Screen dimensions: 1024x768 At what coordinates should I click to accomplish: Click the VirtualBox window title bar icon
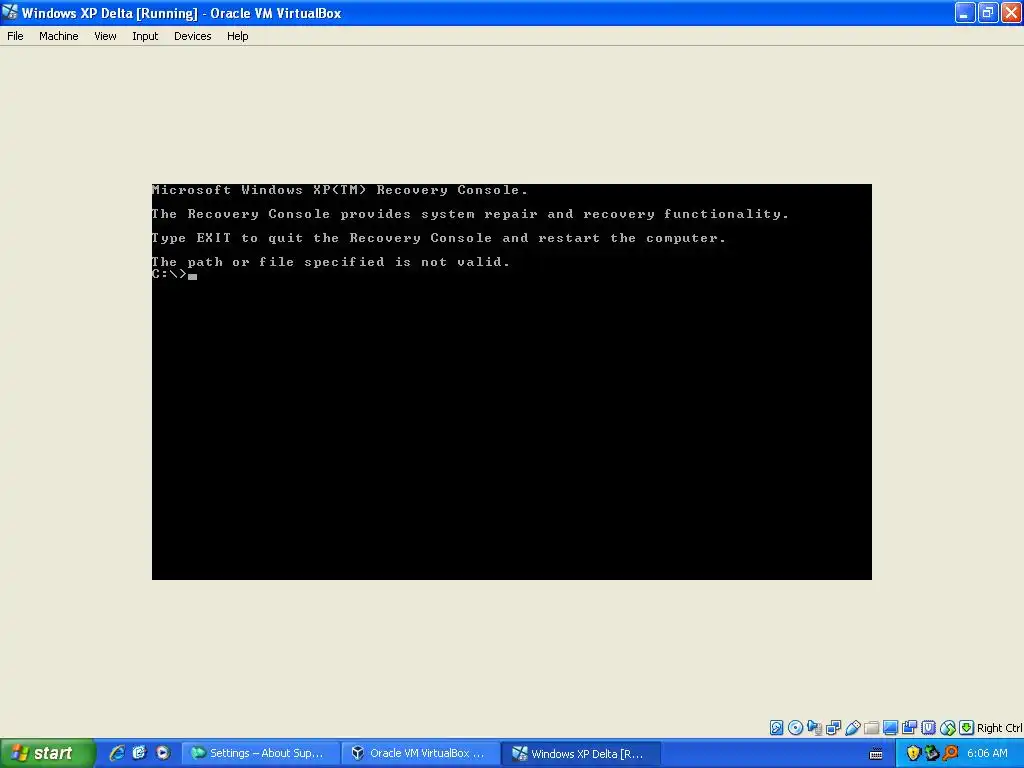tap(10, 12)
